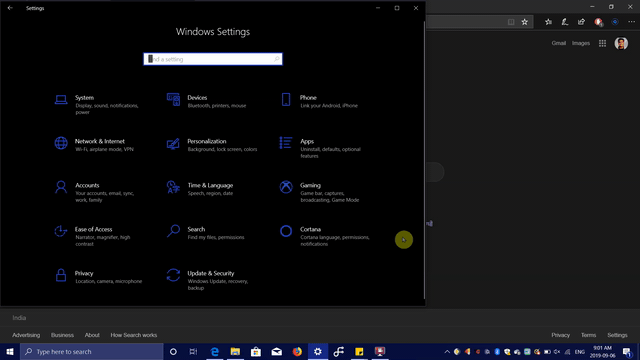Click the browser share icon
This screenshot has height=360, width=640.
(x=581, y=22)
